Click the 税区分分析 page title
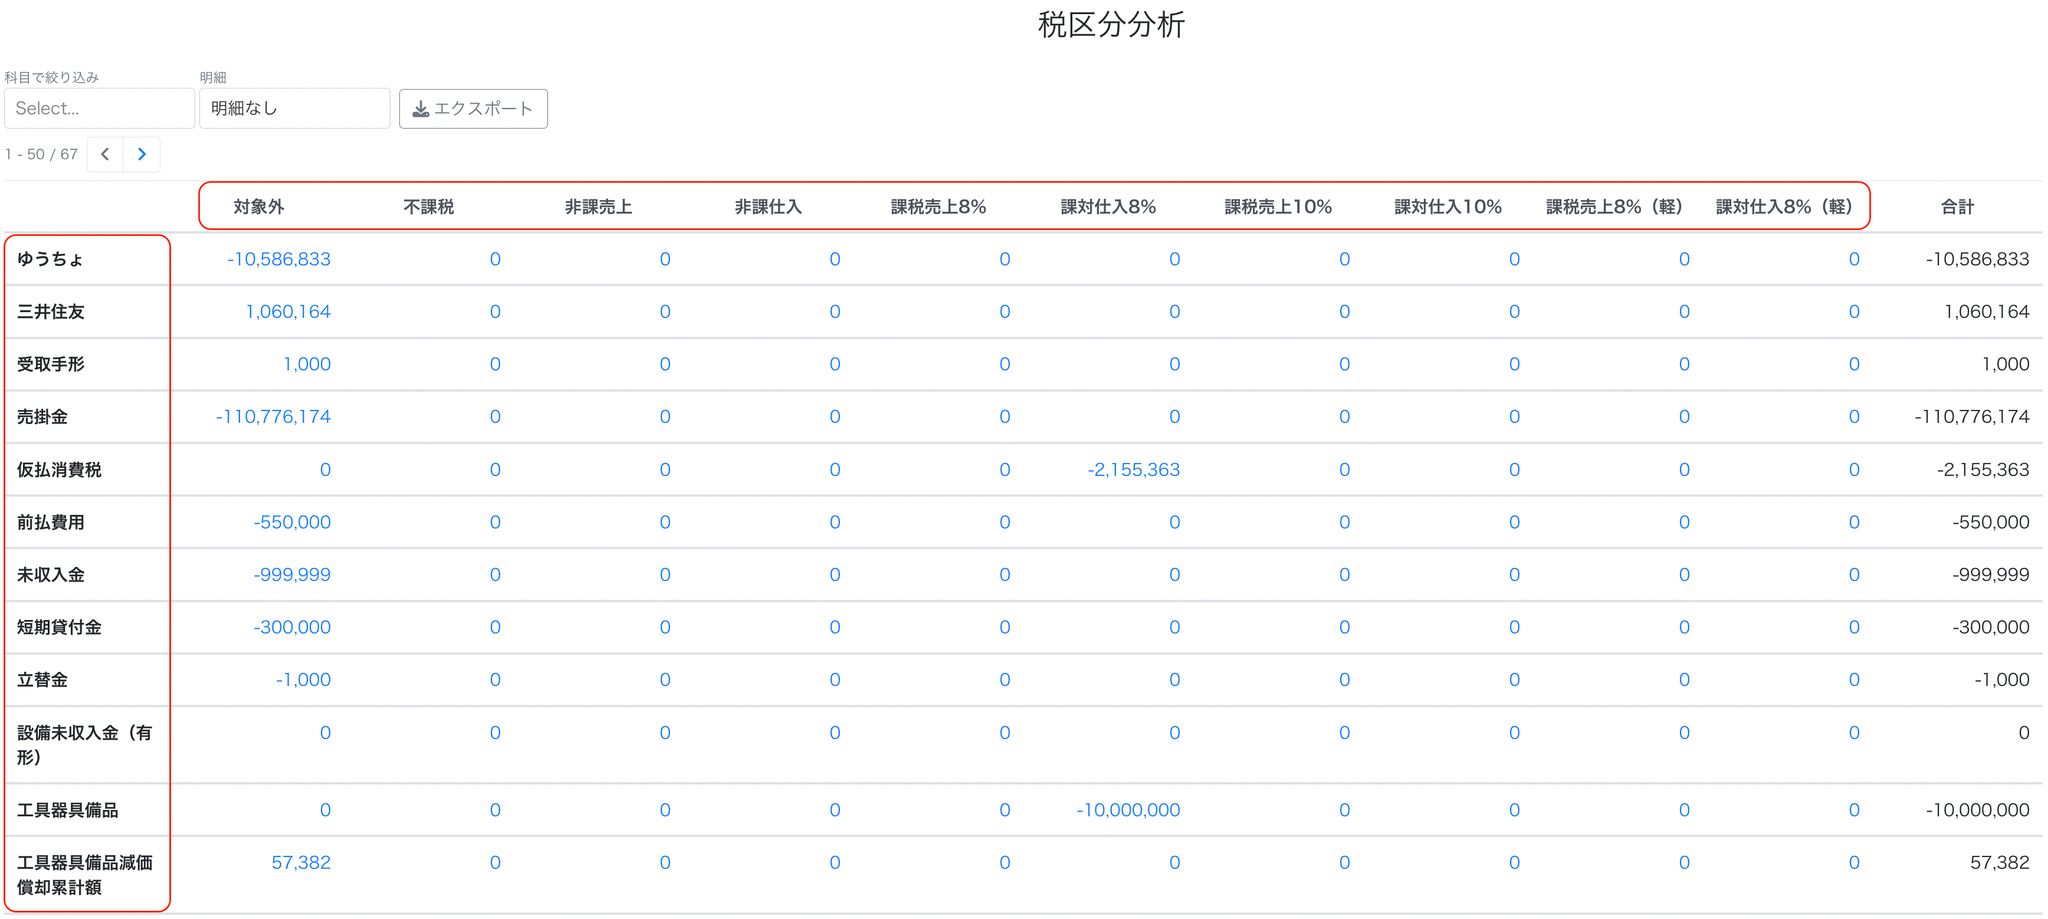Image resolution: width=2048 pixels, height=919 pixels. (1111, 24)
